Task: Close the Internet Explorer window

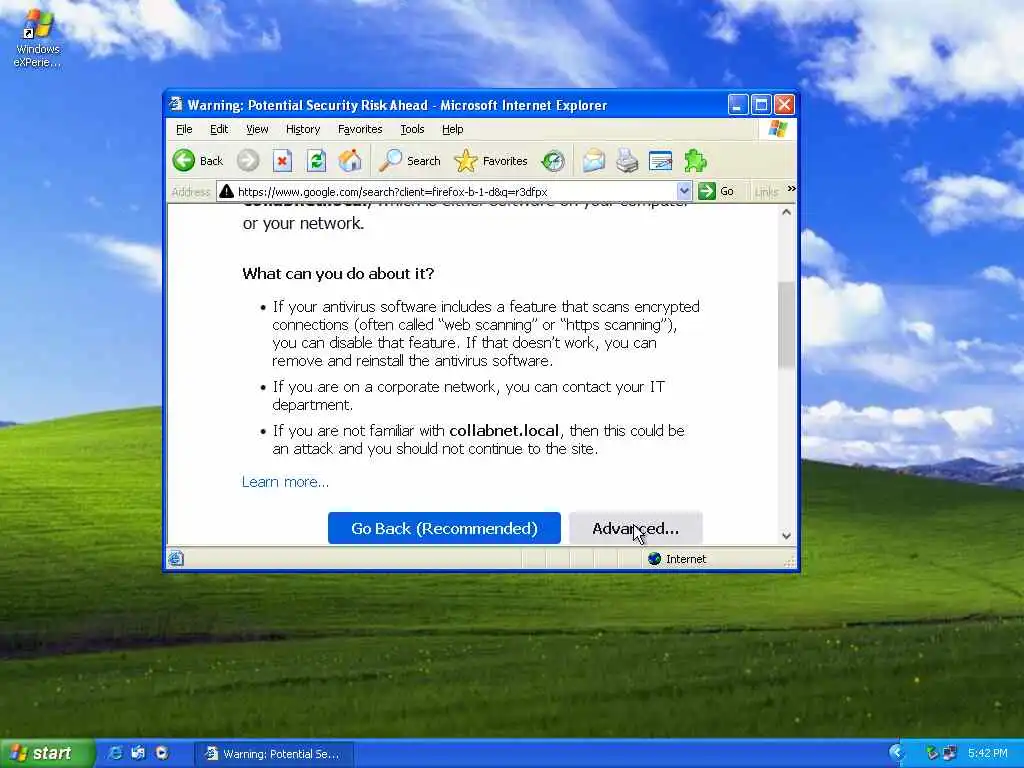Action: pos(784,104)
